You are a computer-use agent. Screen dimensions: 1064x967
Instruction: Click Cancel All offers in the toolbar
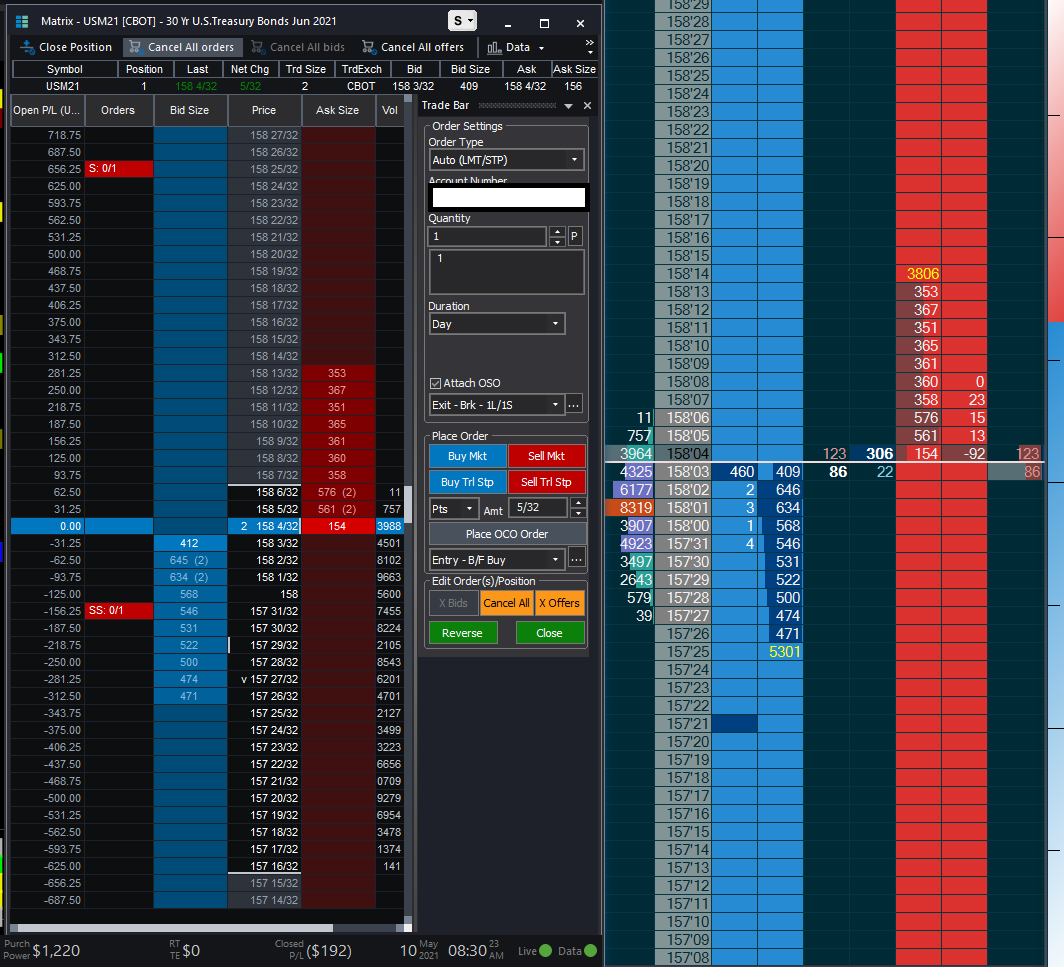[x=413, y=47]
